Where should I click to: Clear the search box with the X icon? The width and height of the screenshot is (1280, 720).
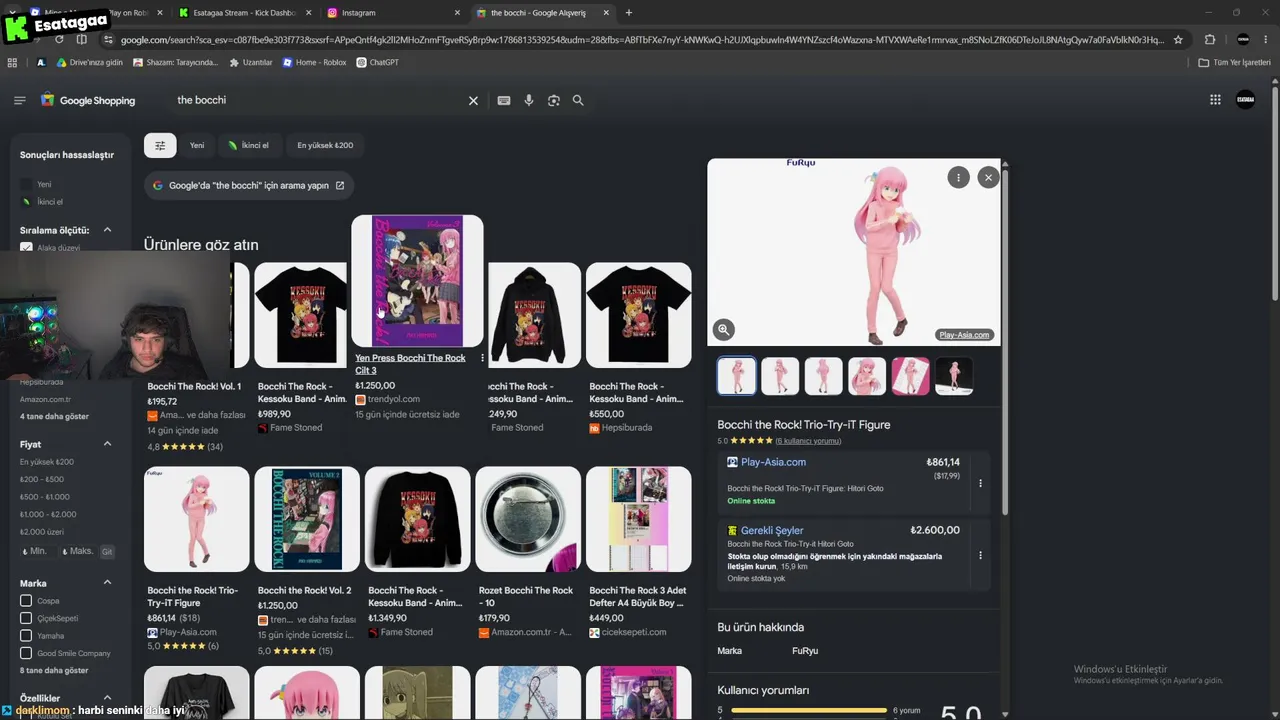coord(474,100)
